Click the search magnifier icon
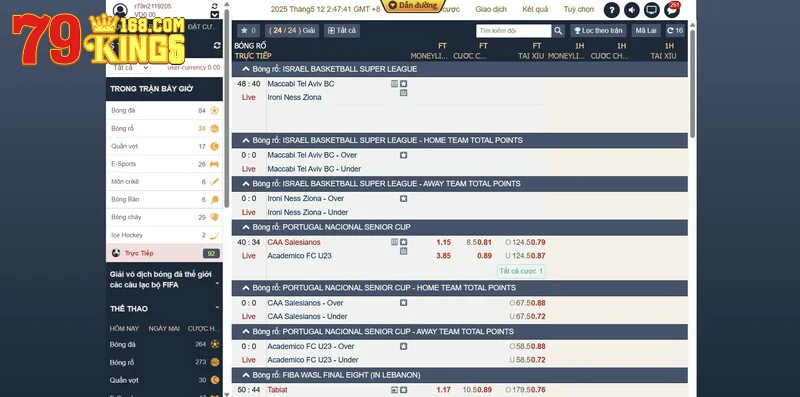800x397 pixels. coord(558,31)
